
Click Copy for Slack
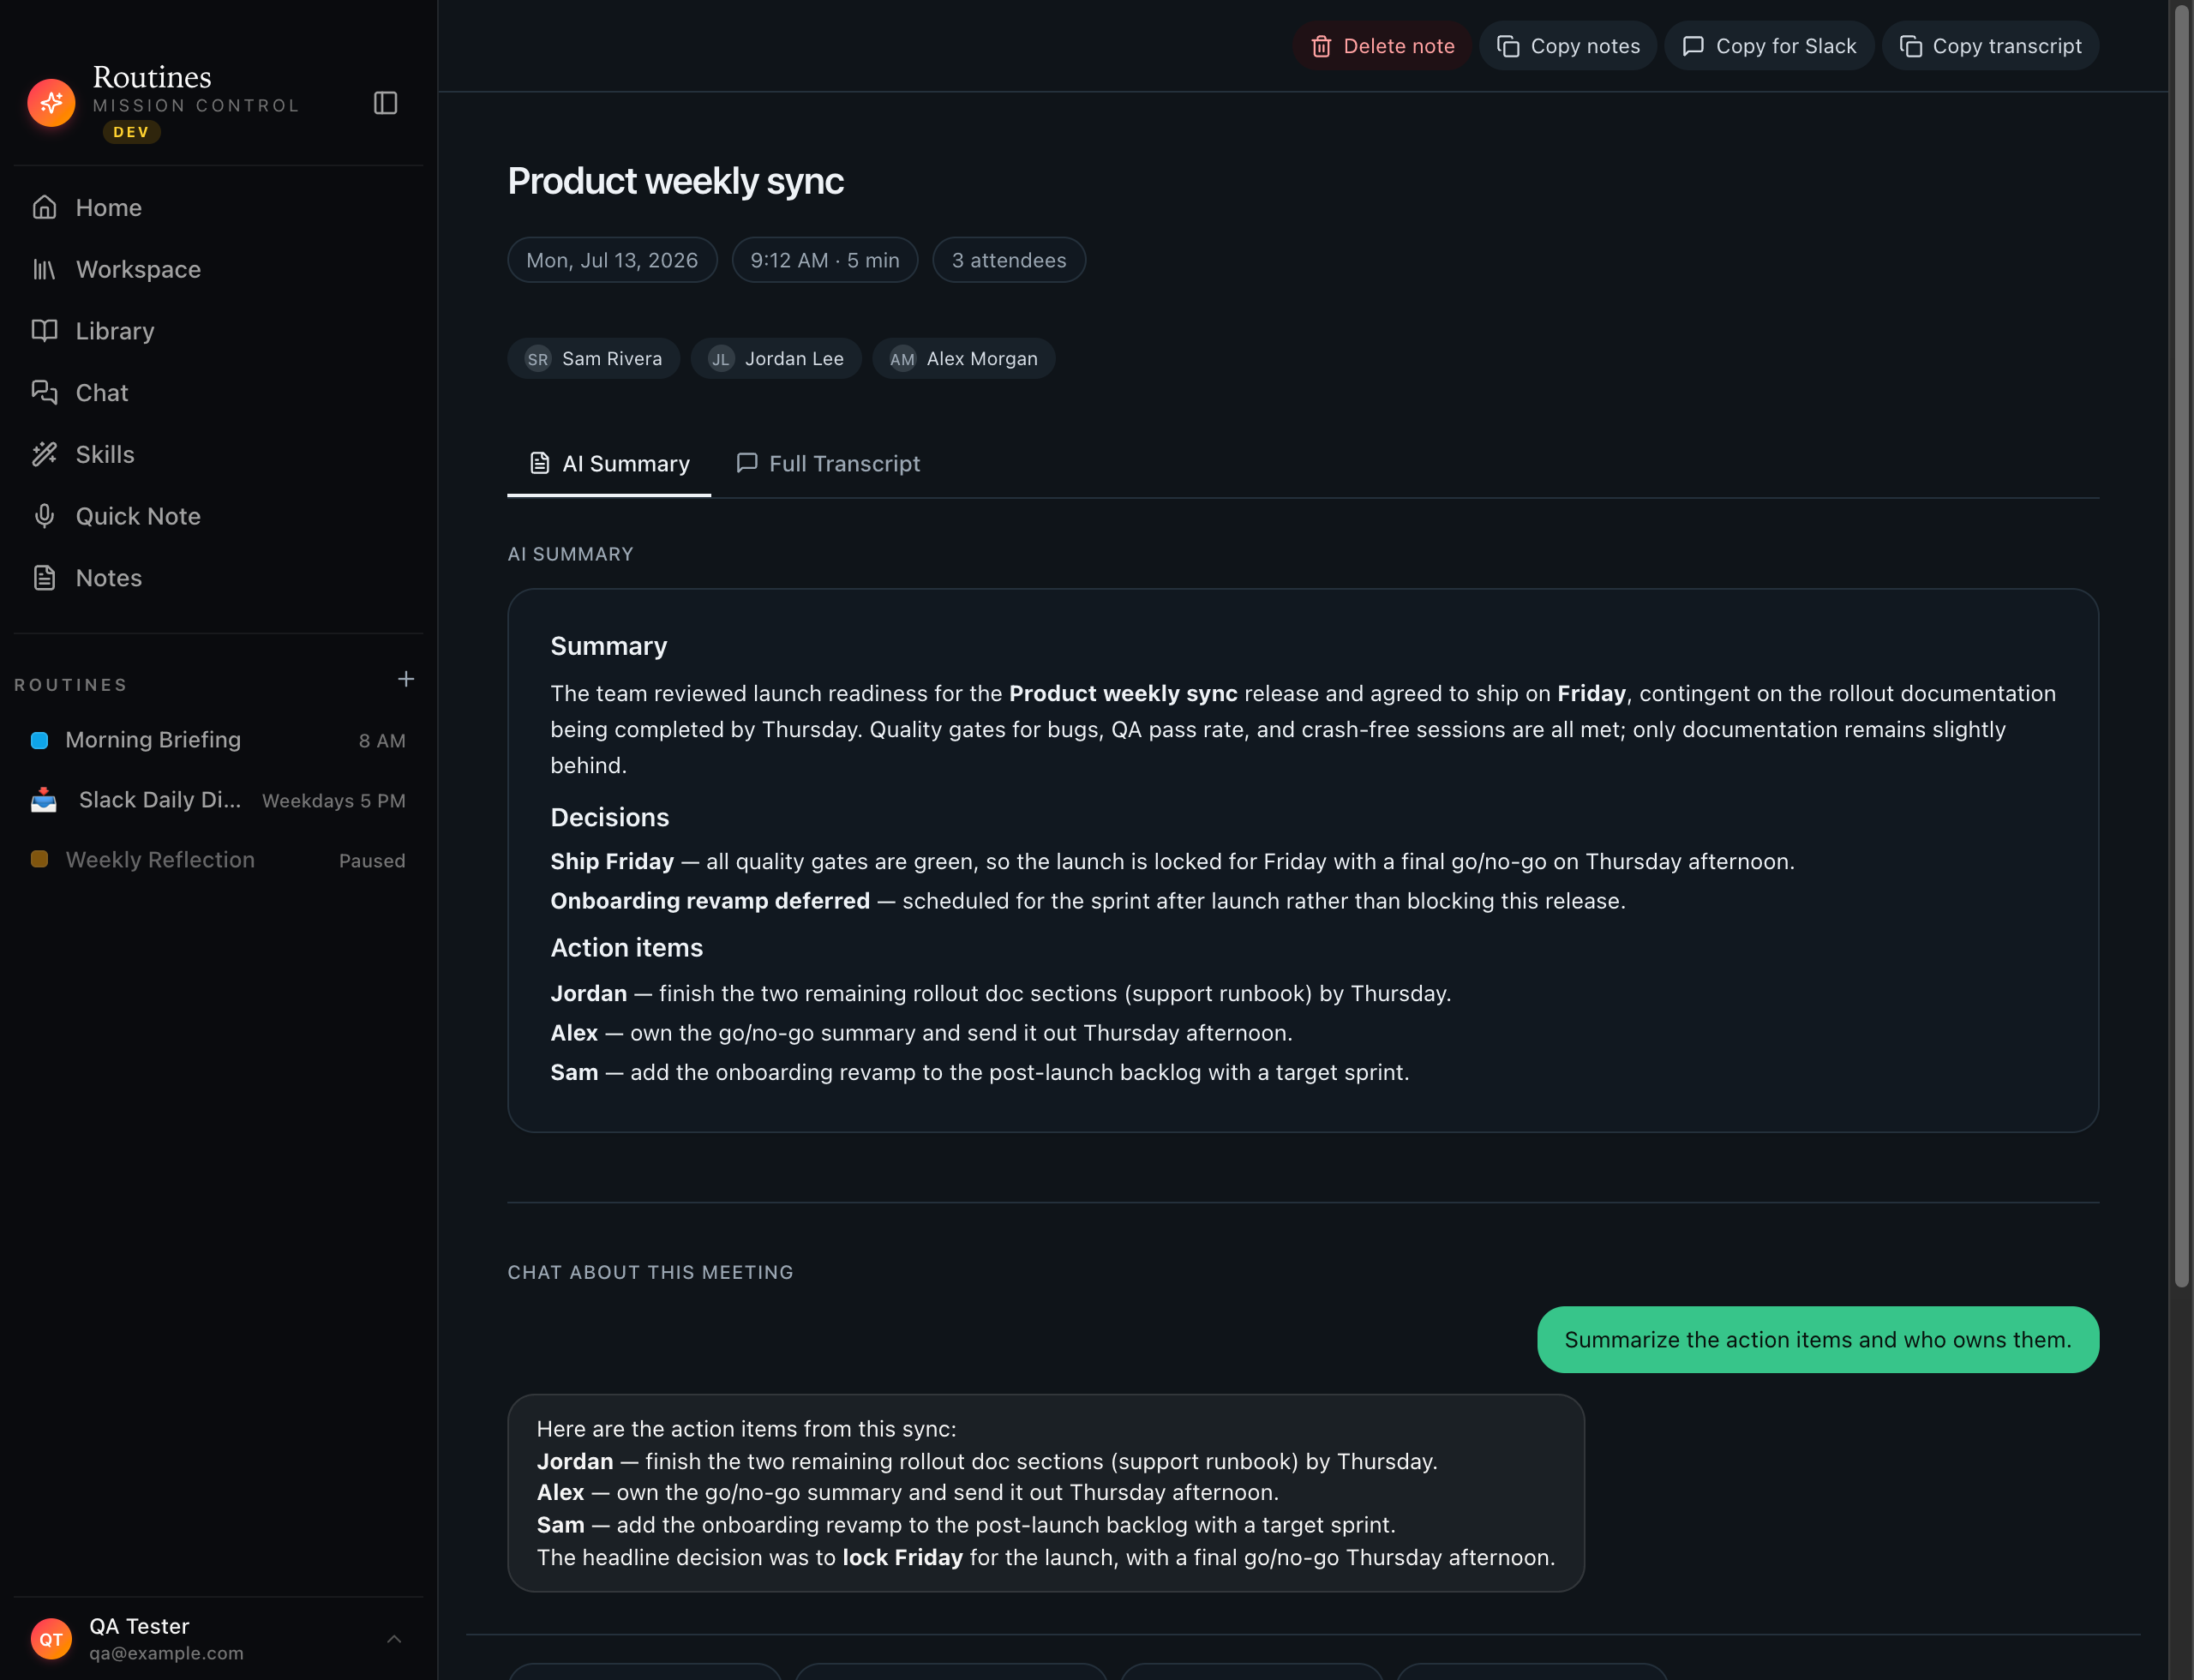click(1769, 46)
